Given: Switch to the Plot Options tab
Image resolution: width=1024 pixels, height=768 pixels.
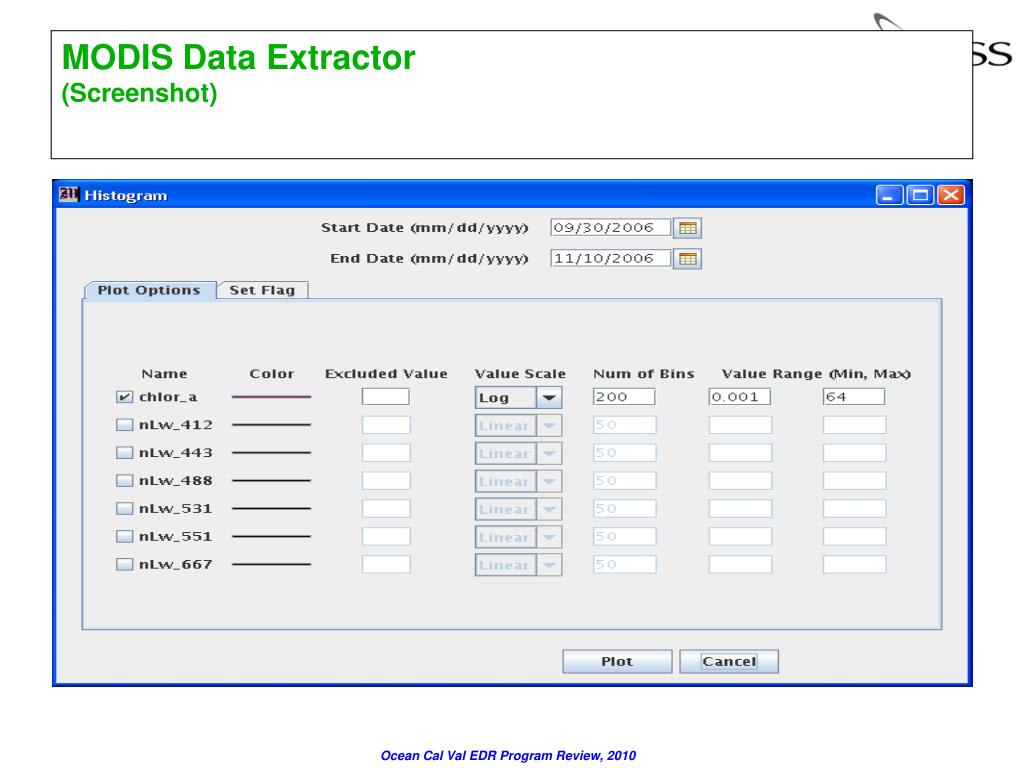Looking at the screenshot, I should (x=149, y=290).
